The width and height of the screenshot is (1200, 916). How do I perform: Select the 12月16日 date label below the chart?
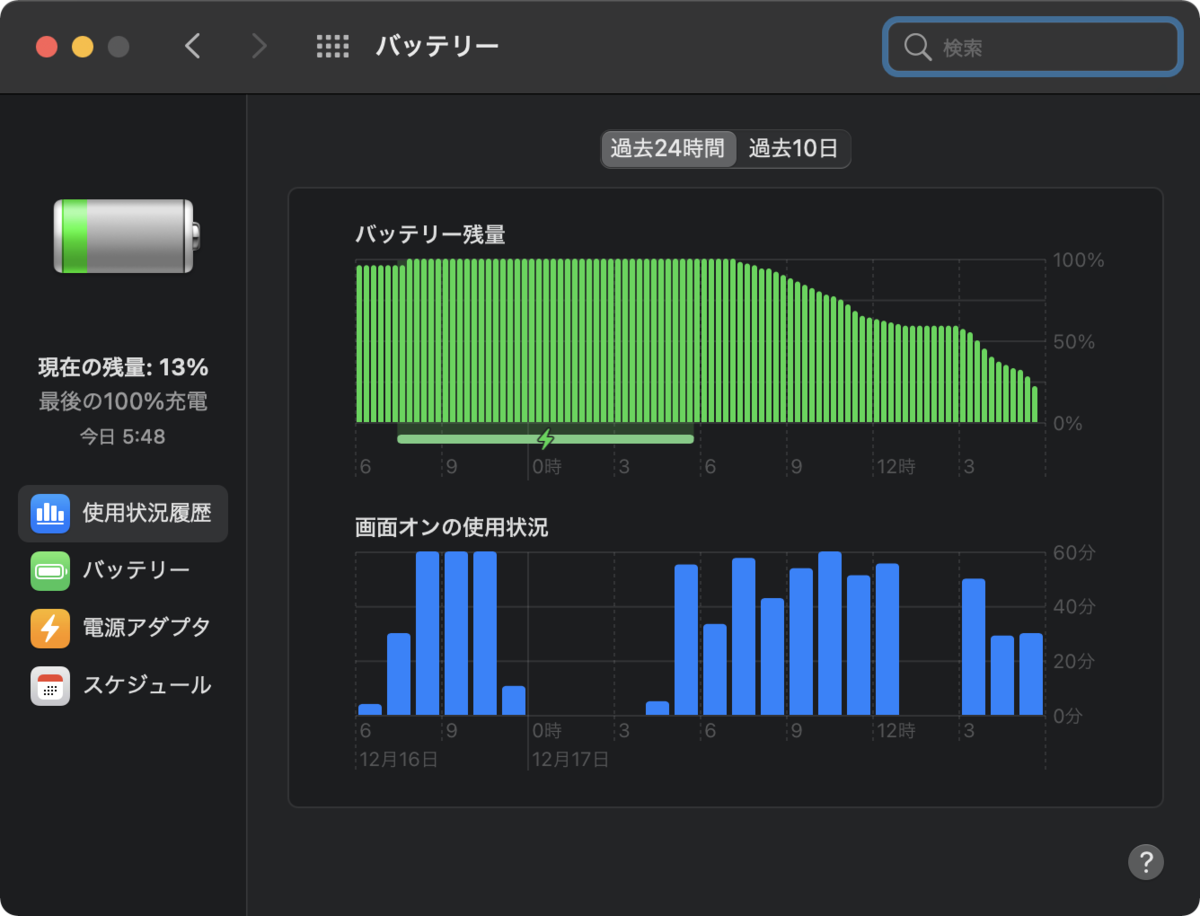[395, 759]
